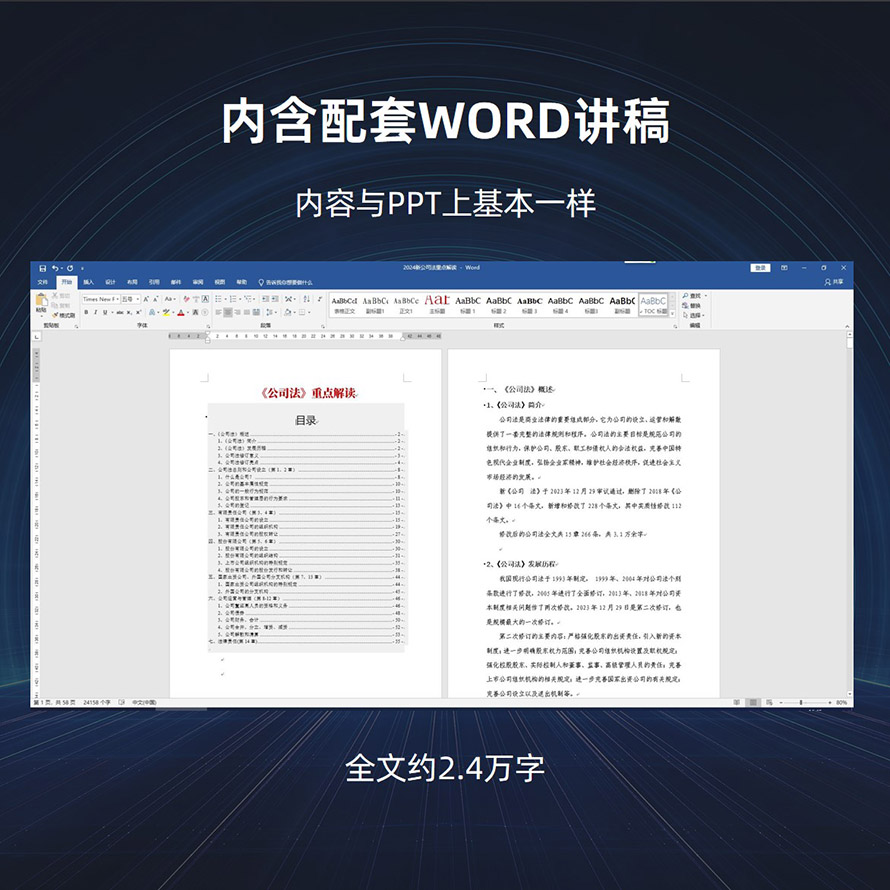
Task: Click the Paste clipboard icon
Action: click(x=41, y=302)
